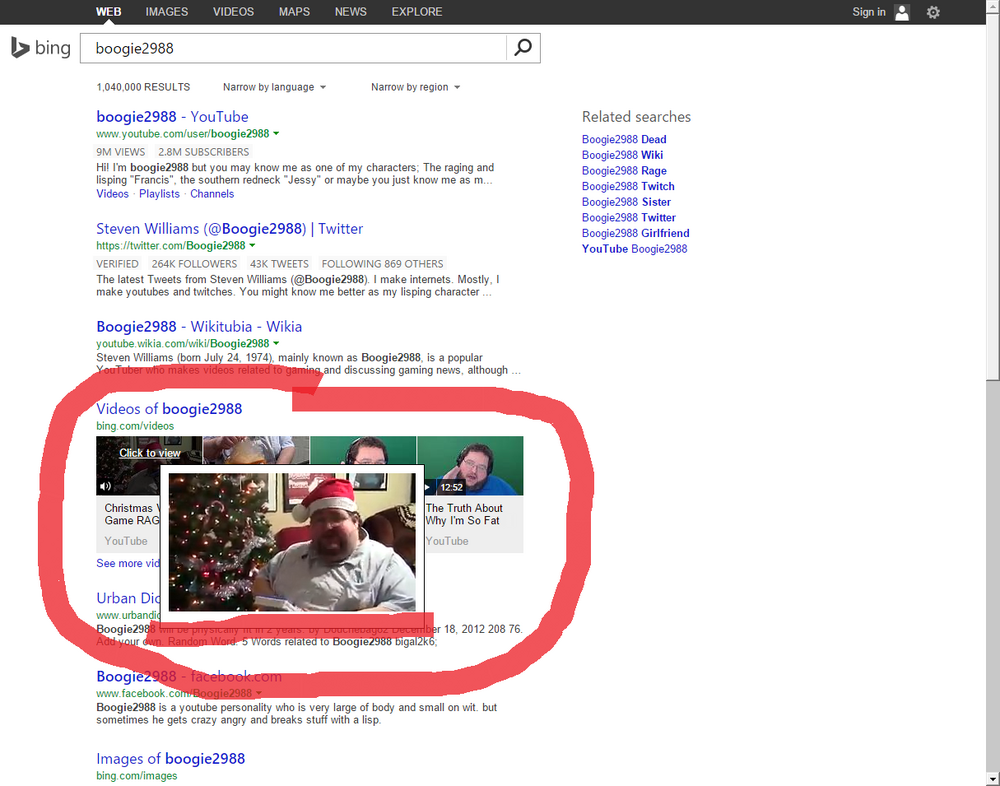The height and width of the screenshot is (786, 1000).
Task: Open dropdown arrow beside twitter.com/Boogie2988 URL
Action: [x=253, y=246]
